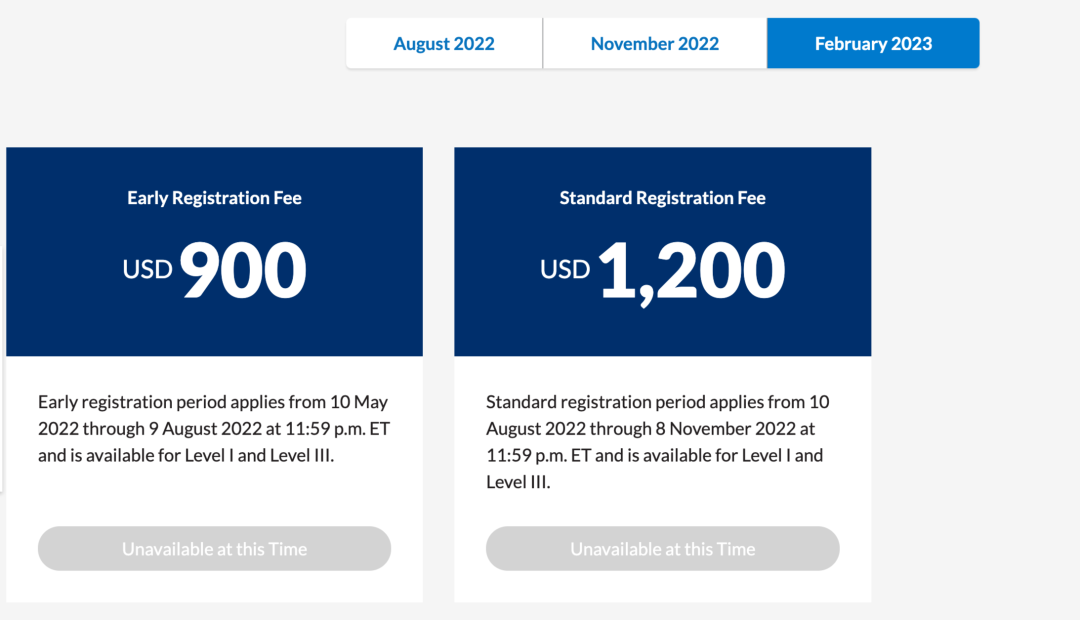Click "Level III." at the end of the standard card text

point(518,482)
